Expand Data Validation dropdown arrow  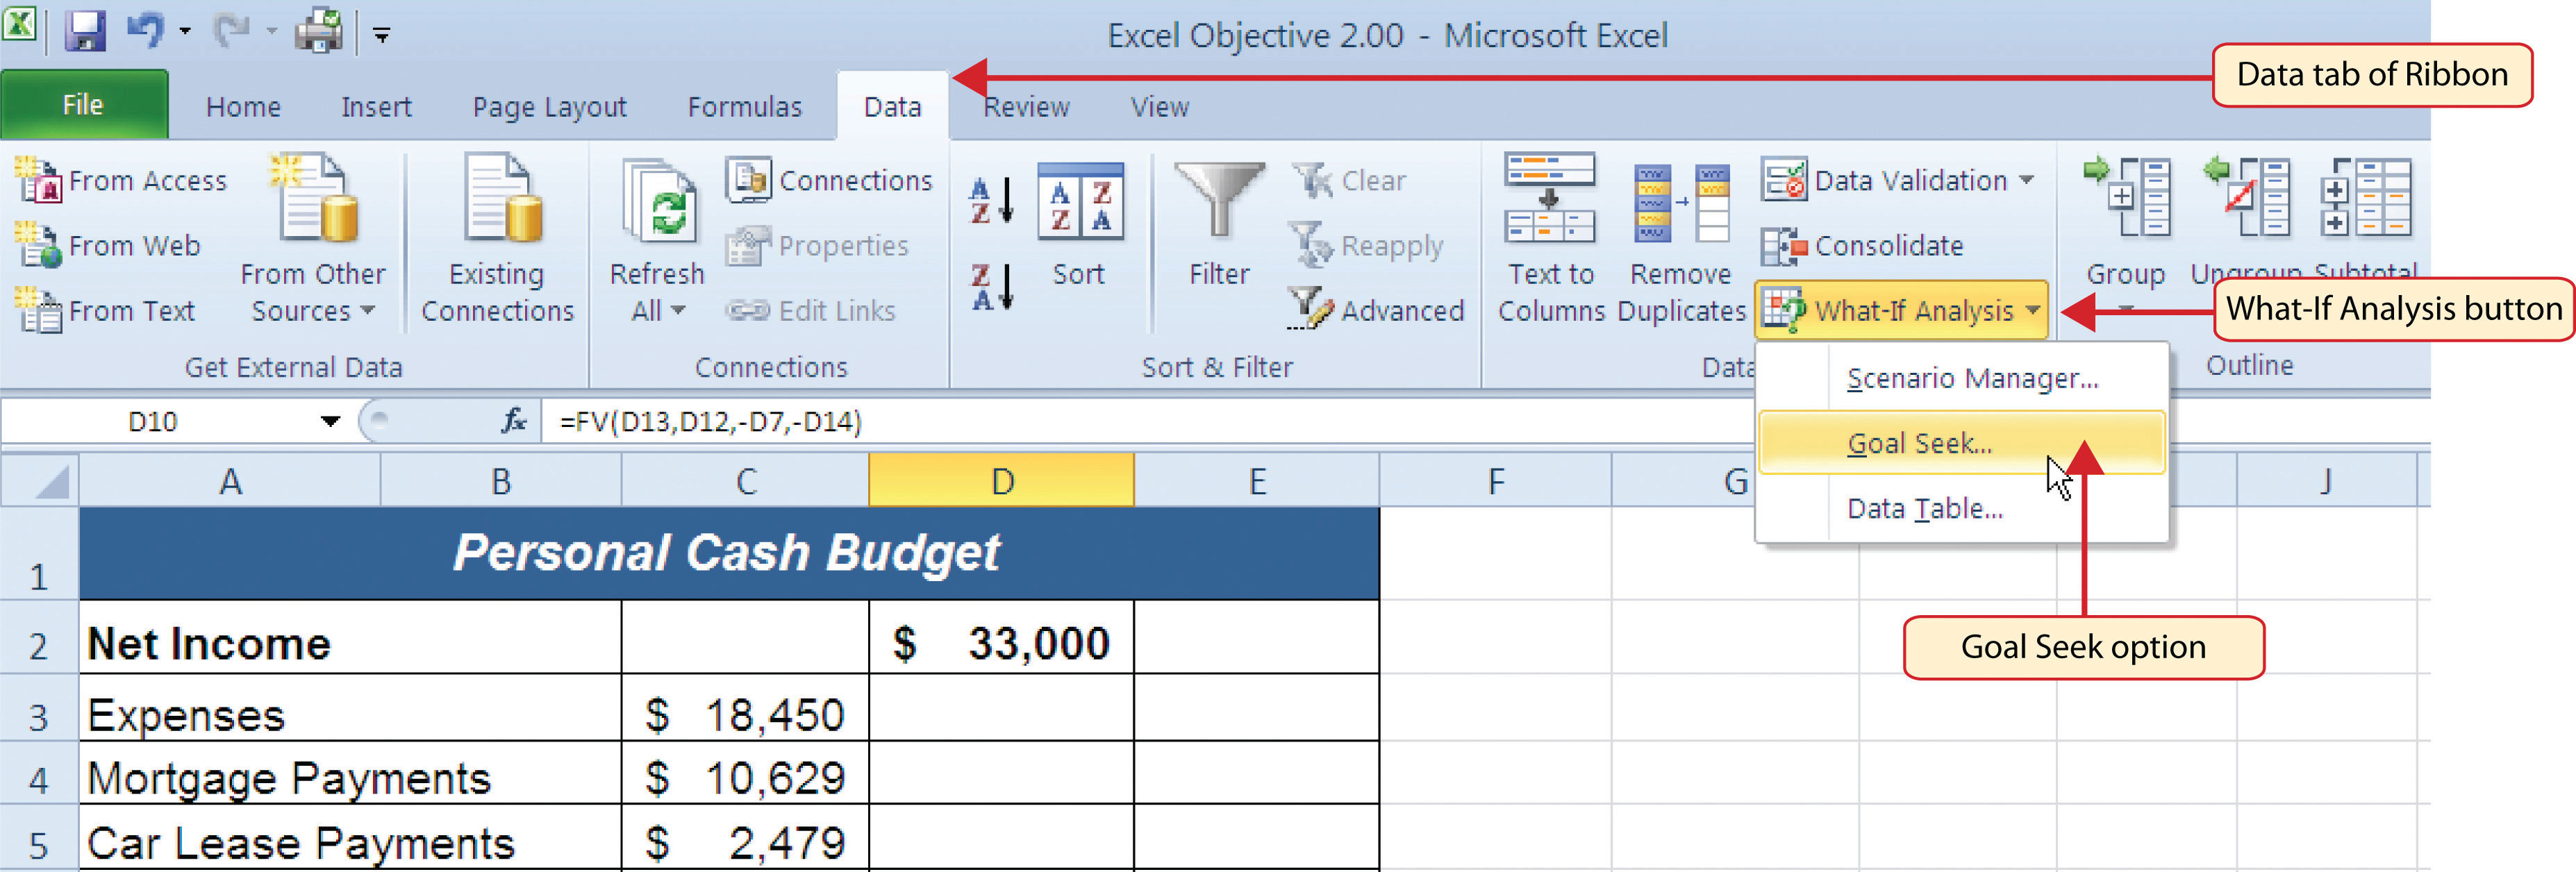point(2026,181)
